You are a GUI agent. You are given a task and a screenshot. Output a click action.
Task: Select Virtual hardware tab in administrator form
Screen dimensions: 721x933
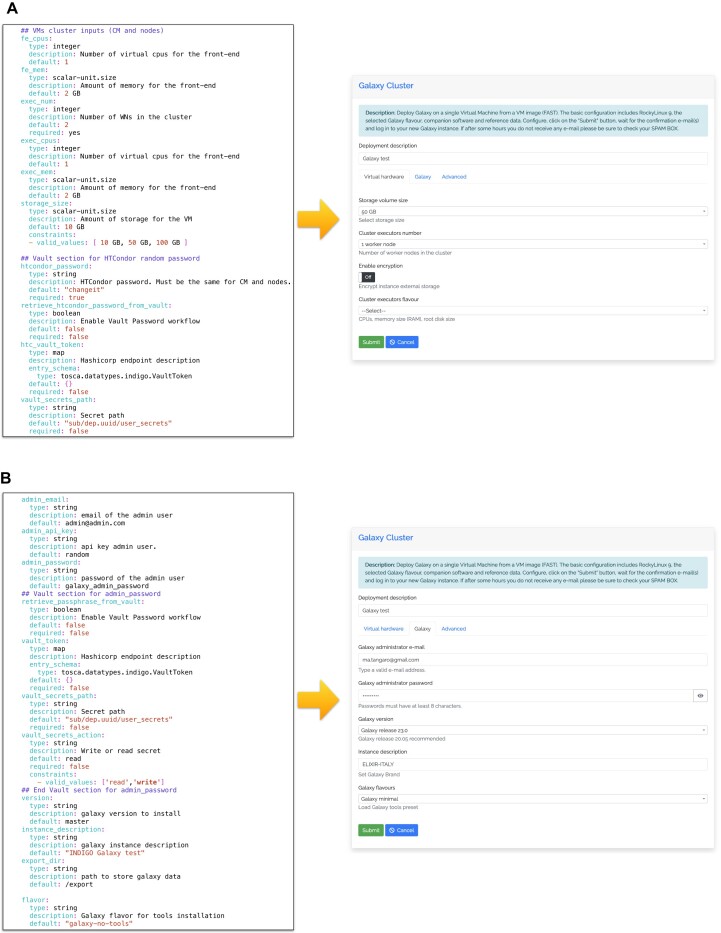383,629
